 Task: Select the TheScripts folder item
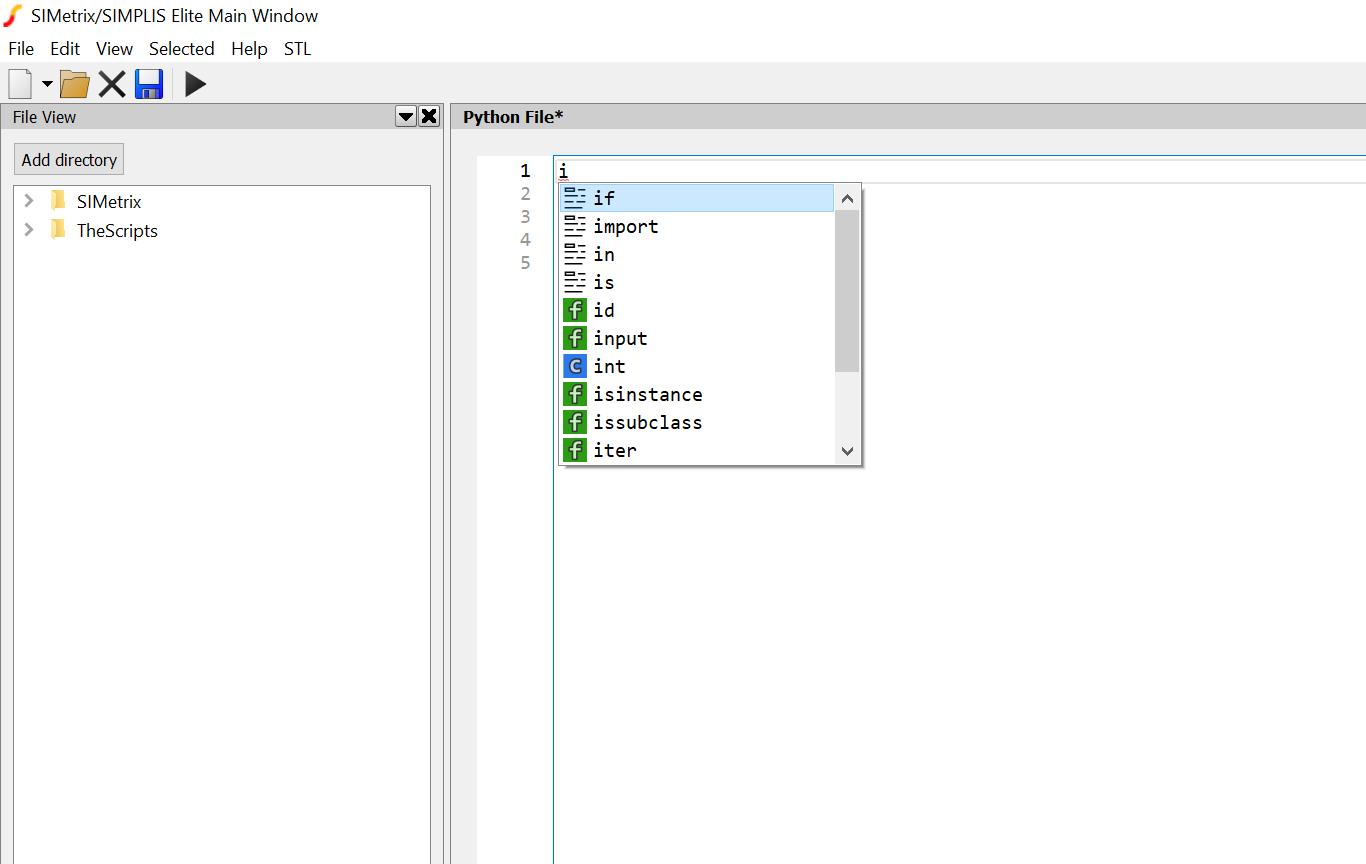click(x=117, y=231)
